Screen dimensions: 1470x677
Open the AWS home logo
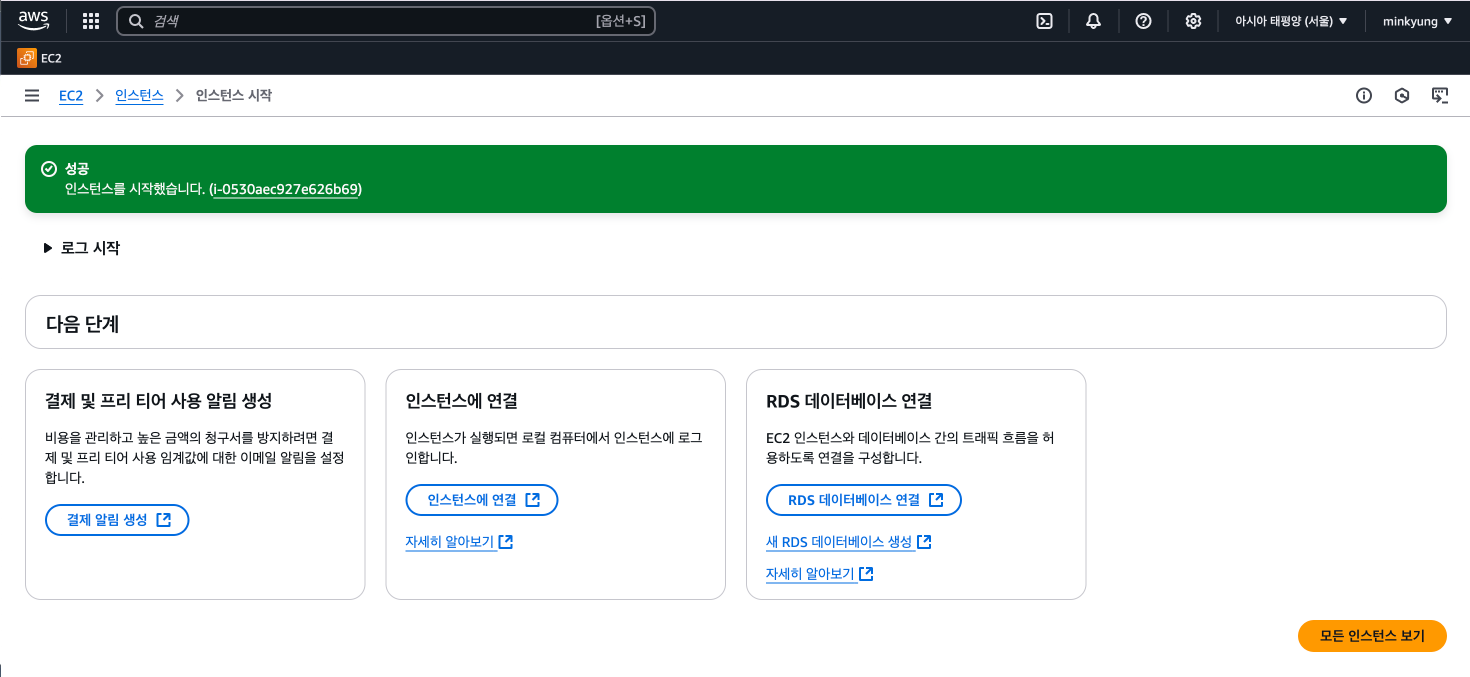point(34,20)
